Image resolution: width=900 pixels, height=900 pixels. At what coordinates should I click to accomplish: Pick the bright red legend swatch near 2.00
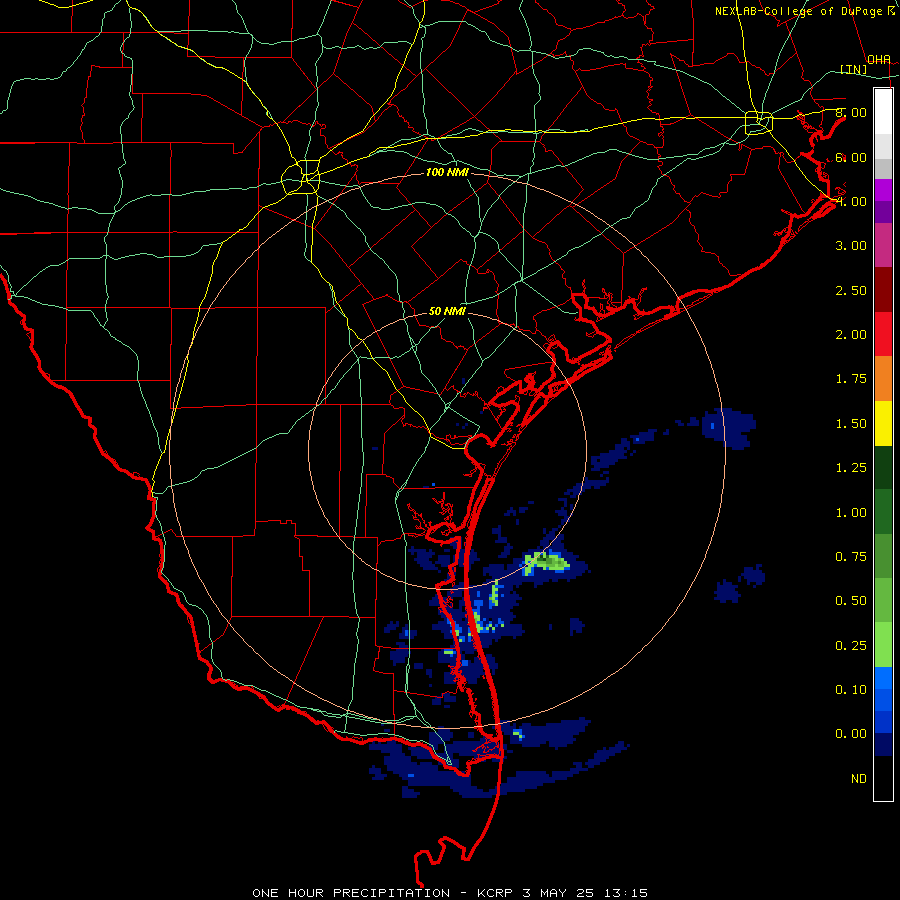883,334
